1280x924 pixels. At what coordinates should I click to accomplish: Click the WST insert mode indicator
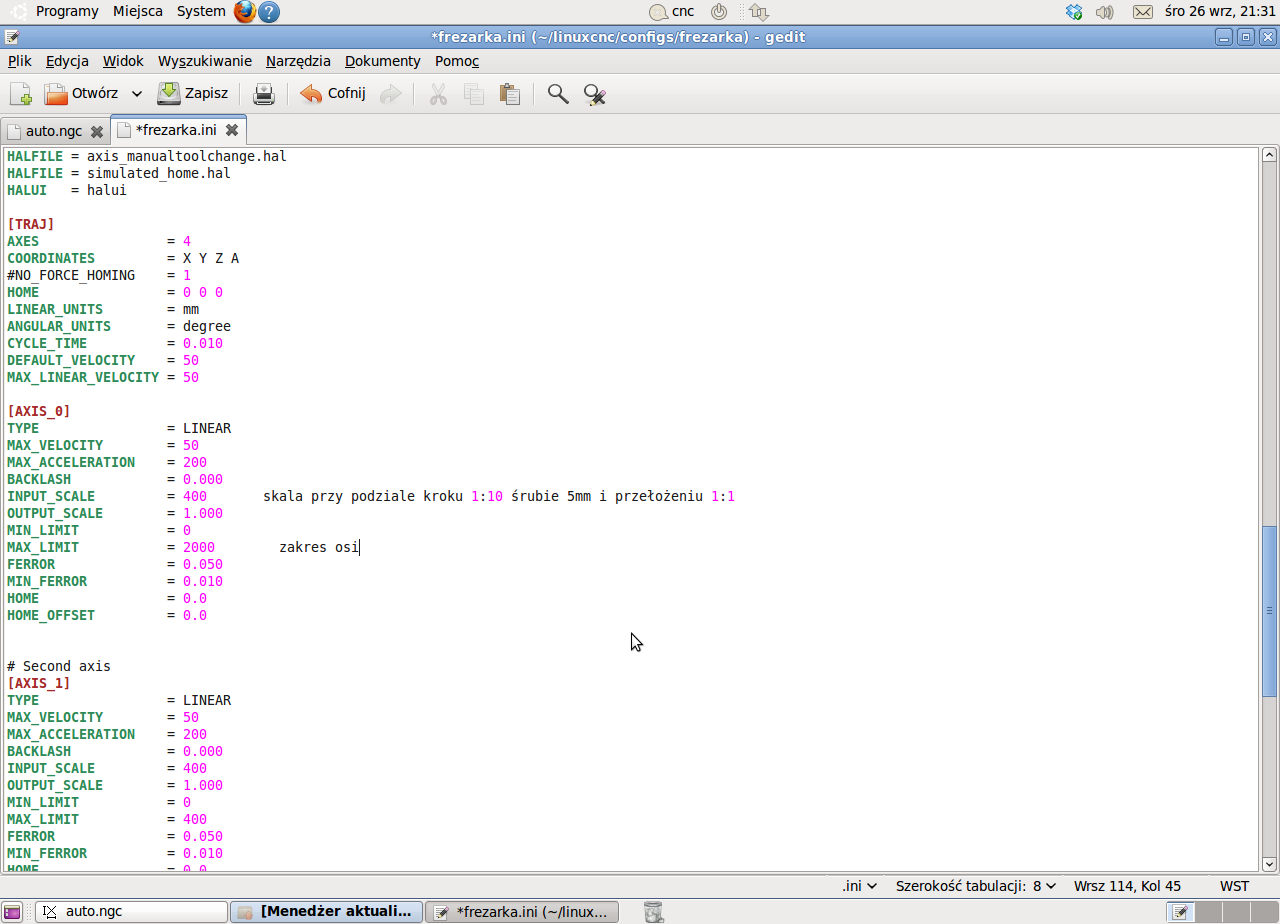click(1234, 886)
